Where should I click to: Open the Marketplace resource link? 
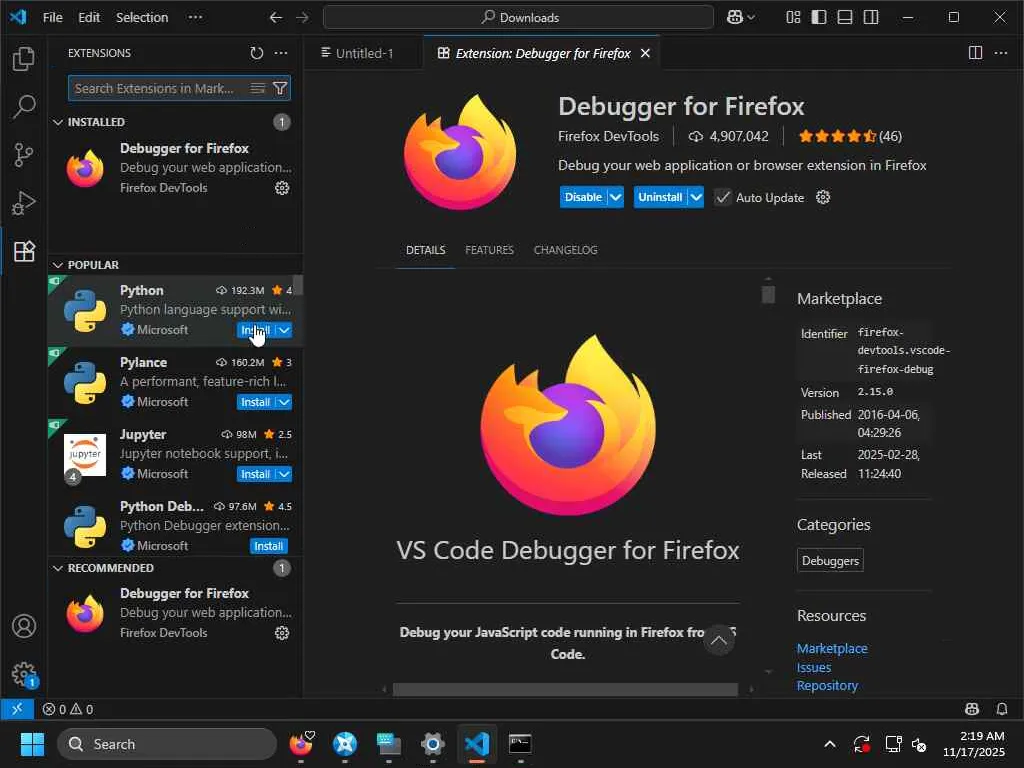(x=832, y=648)
